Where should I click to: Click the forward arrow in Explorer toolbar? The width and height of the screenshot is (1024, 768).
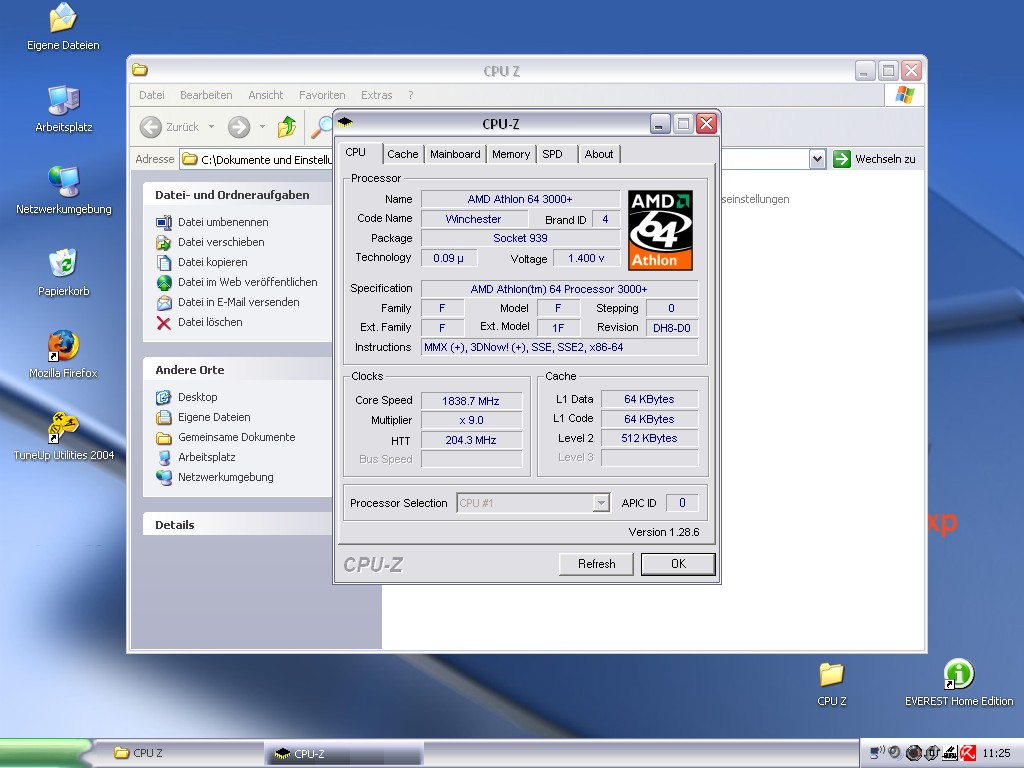(239, 127)
